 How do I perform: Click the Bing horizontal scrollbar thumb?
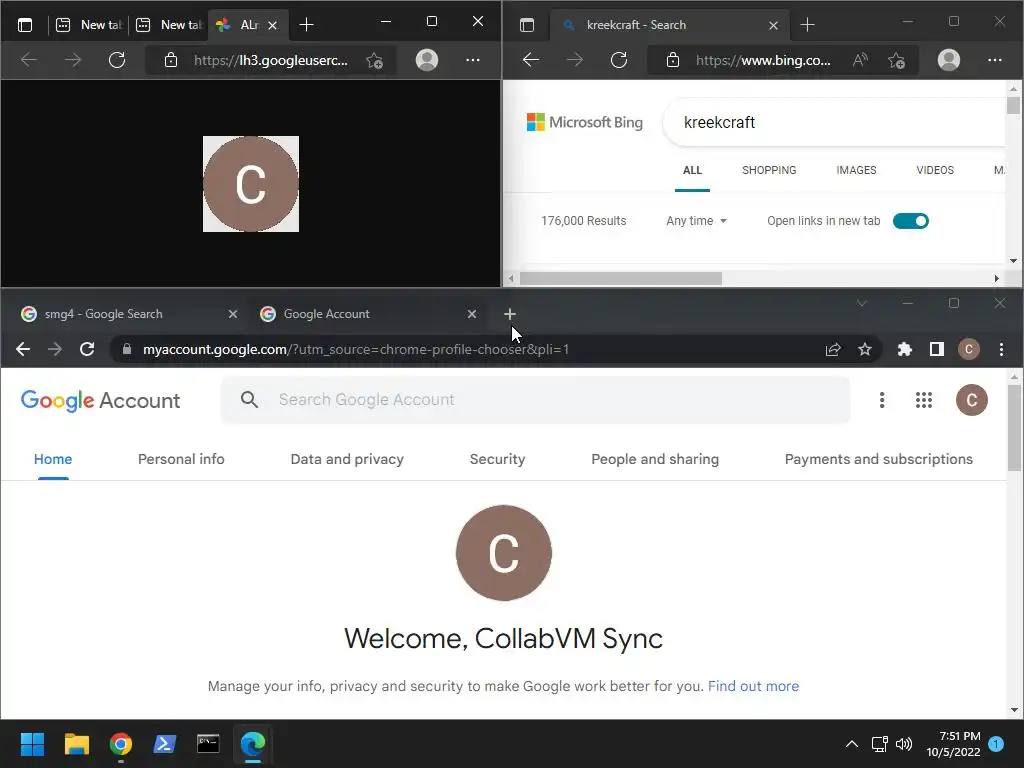(620, 278)
